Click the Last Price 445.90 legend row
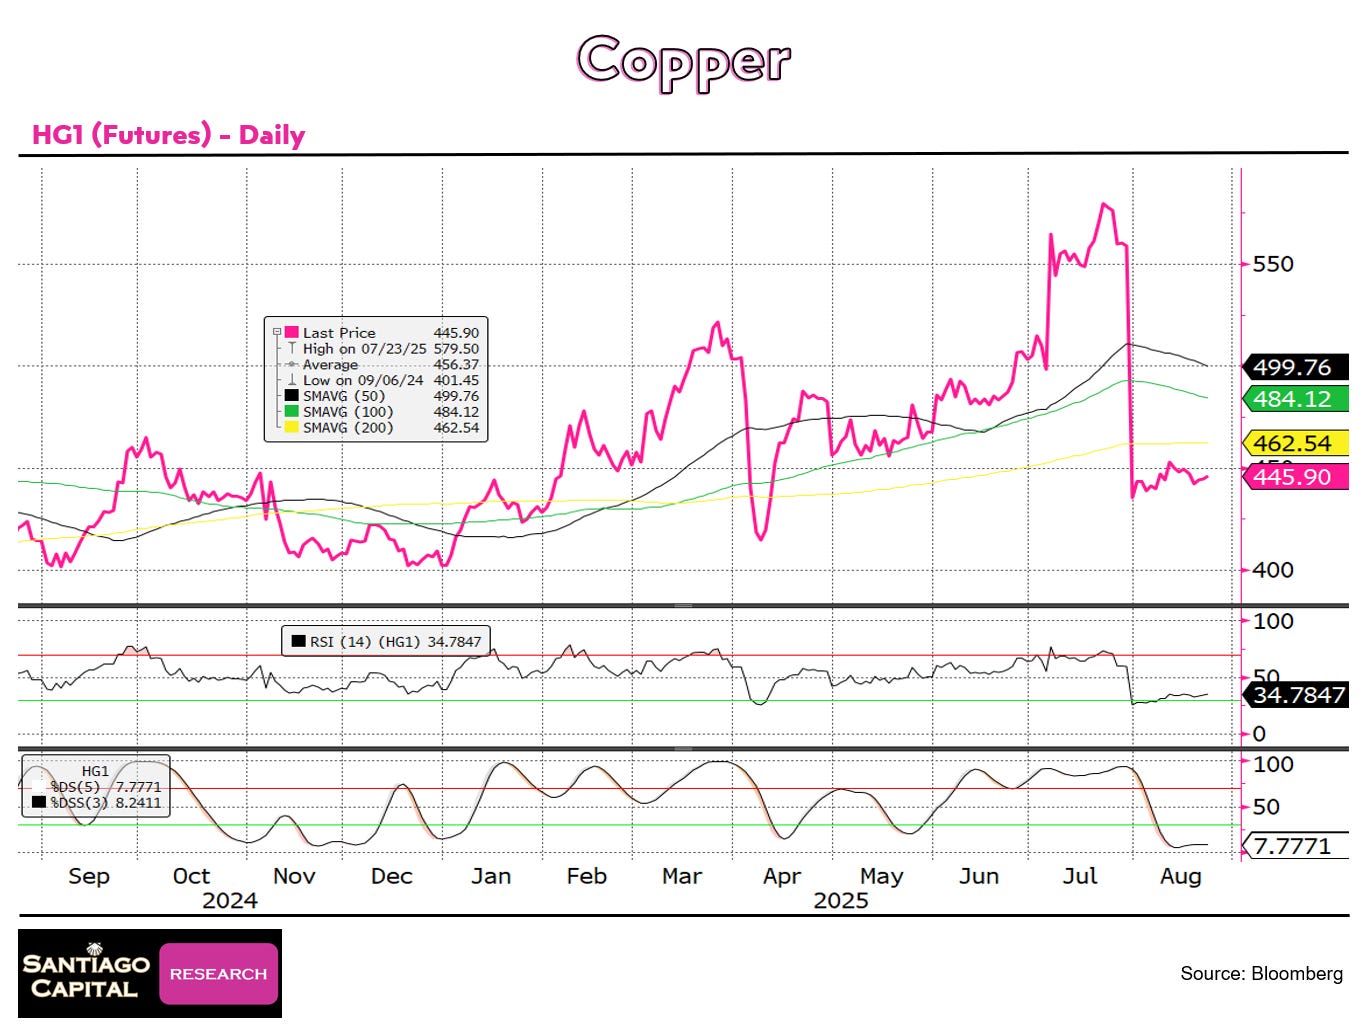 (382, 332)
